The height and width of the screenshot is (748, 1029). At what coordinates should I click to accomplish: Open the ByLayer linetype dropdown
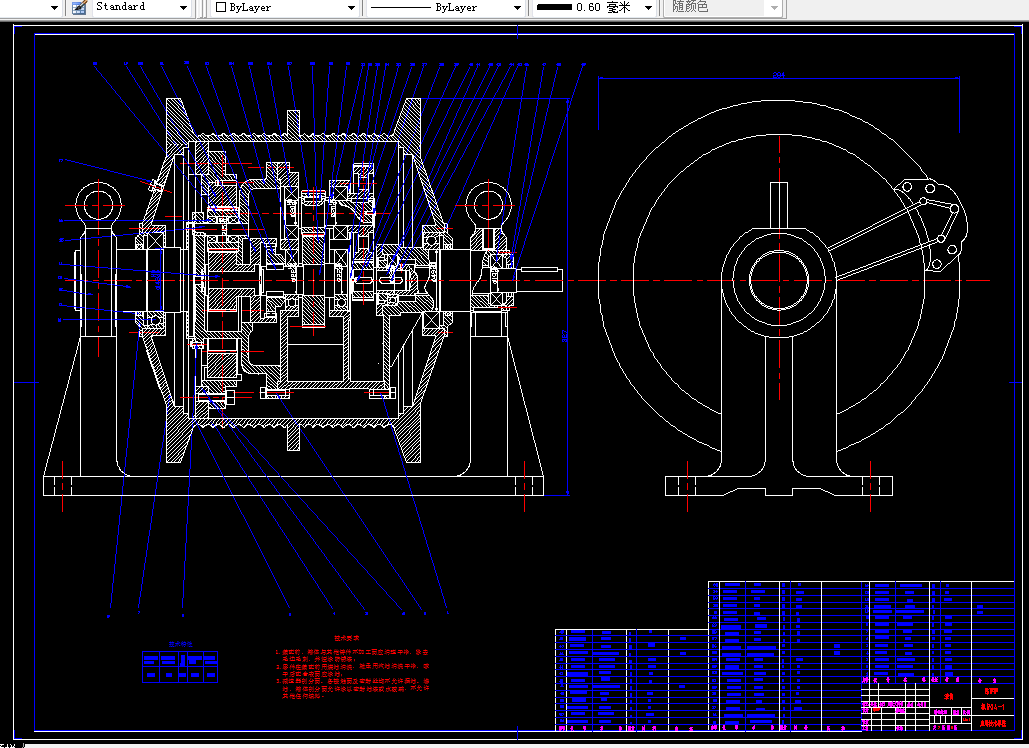446,7
